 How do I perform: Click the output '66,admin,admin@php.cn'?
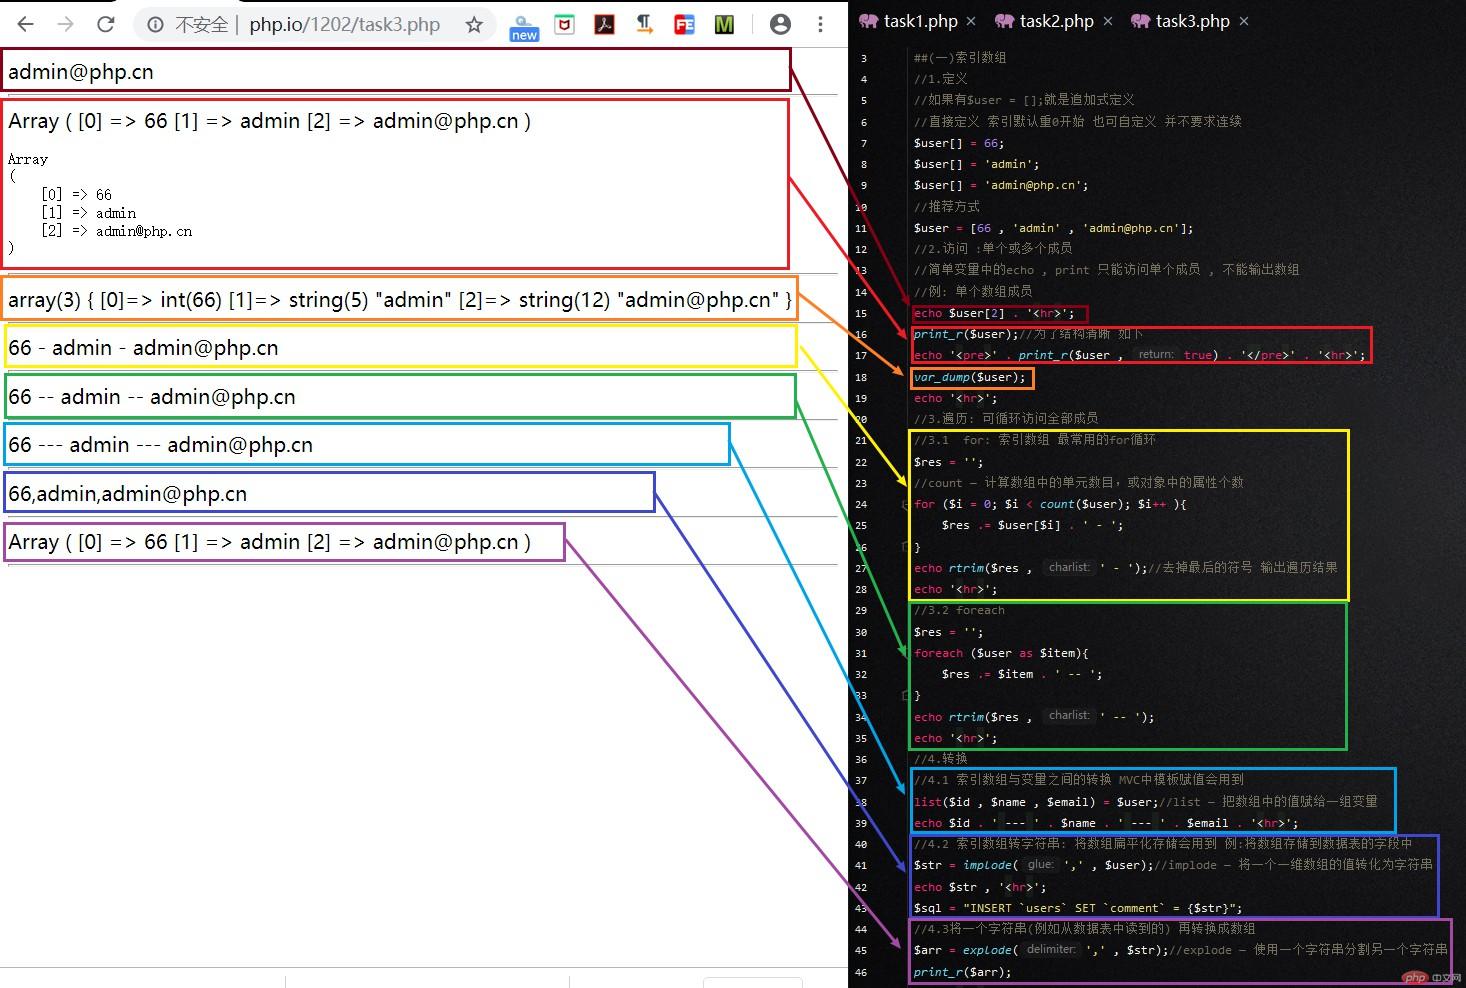[x=127, y=494]
